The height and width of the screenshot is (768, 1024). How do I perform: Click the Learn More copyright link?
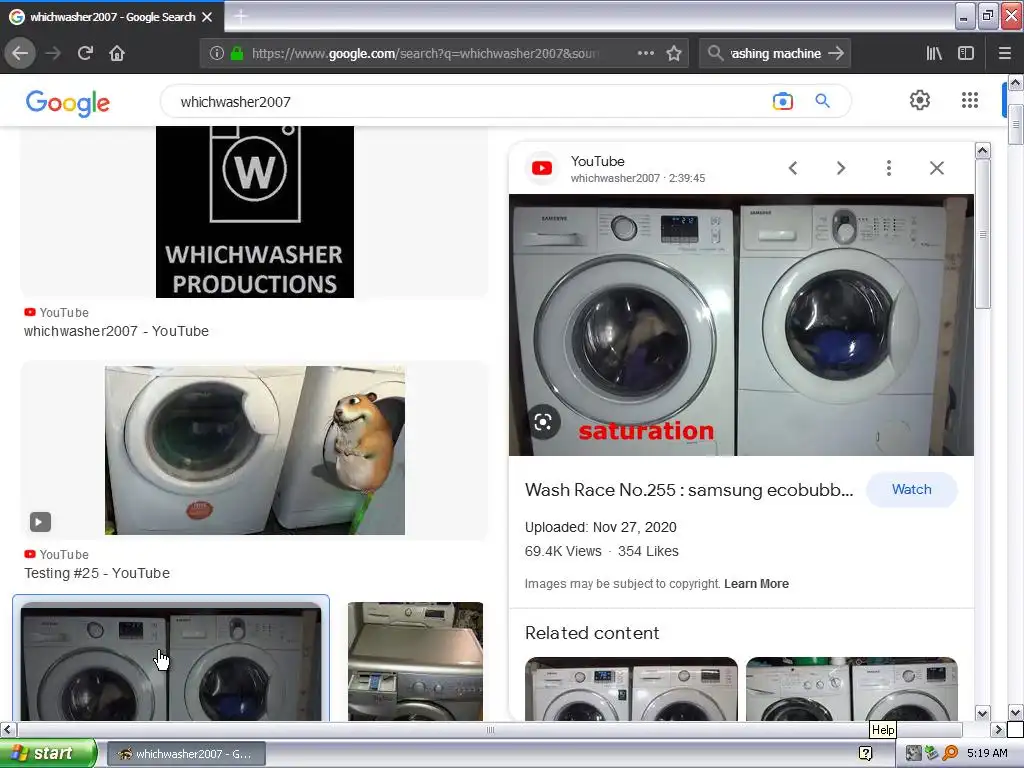[756, 584]
